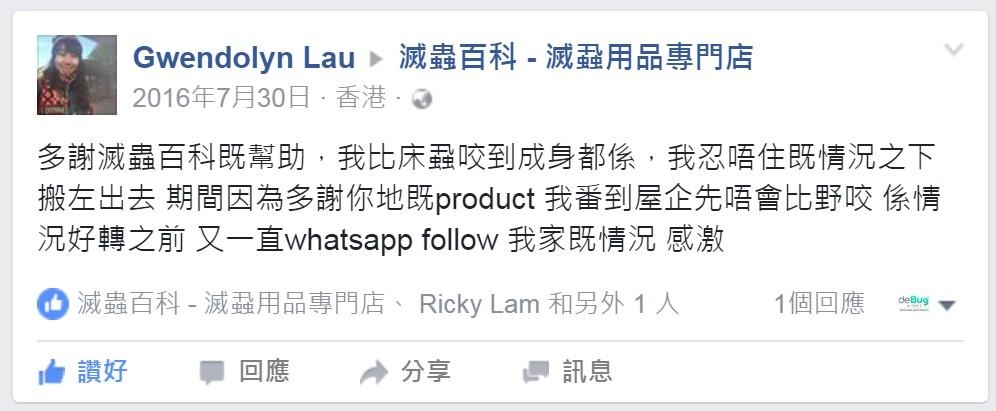Click the 訊息 message button
This screenshot has height=411, width=996.
[567, 372]
